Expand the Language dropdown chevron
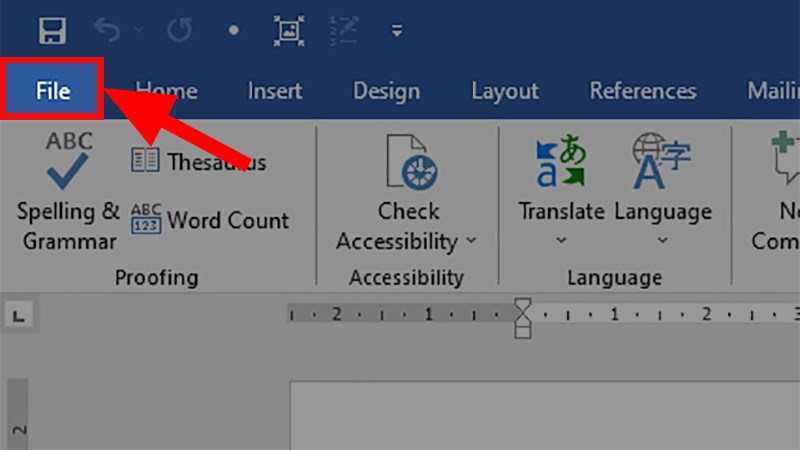 tap(662, 240)
